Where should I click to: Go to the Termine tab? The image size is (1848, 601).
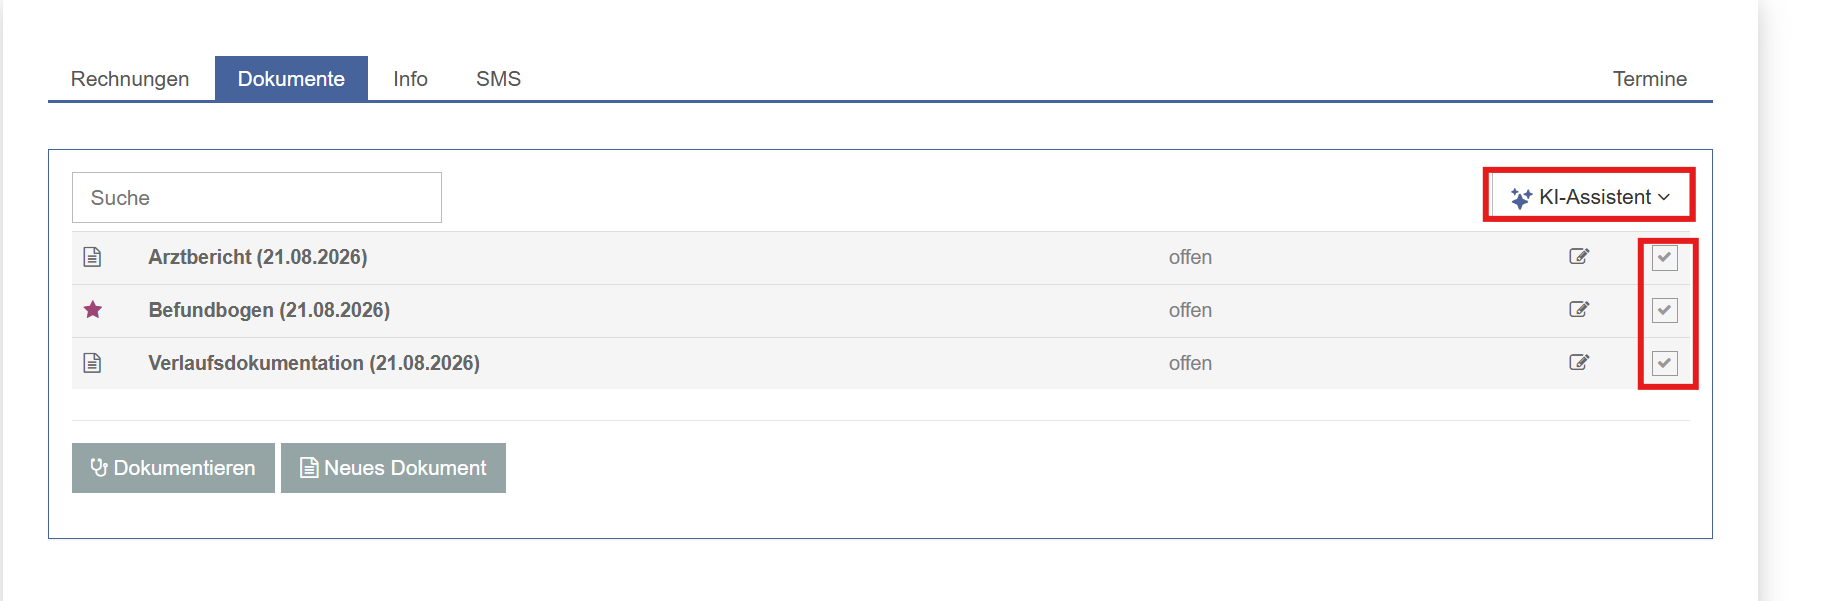pyautogui.click(x=1649, y=79)
